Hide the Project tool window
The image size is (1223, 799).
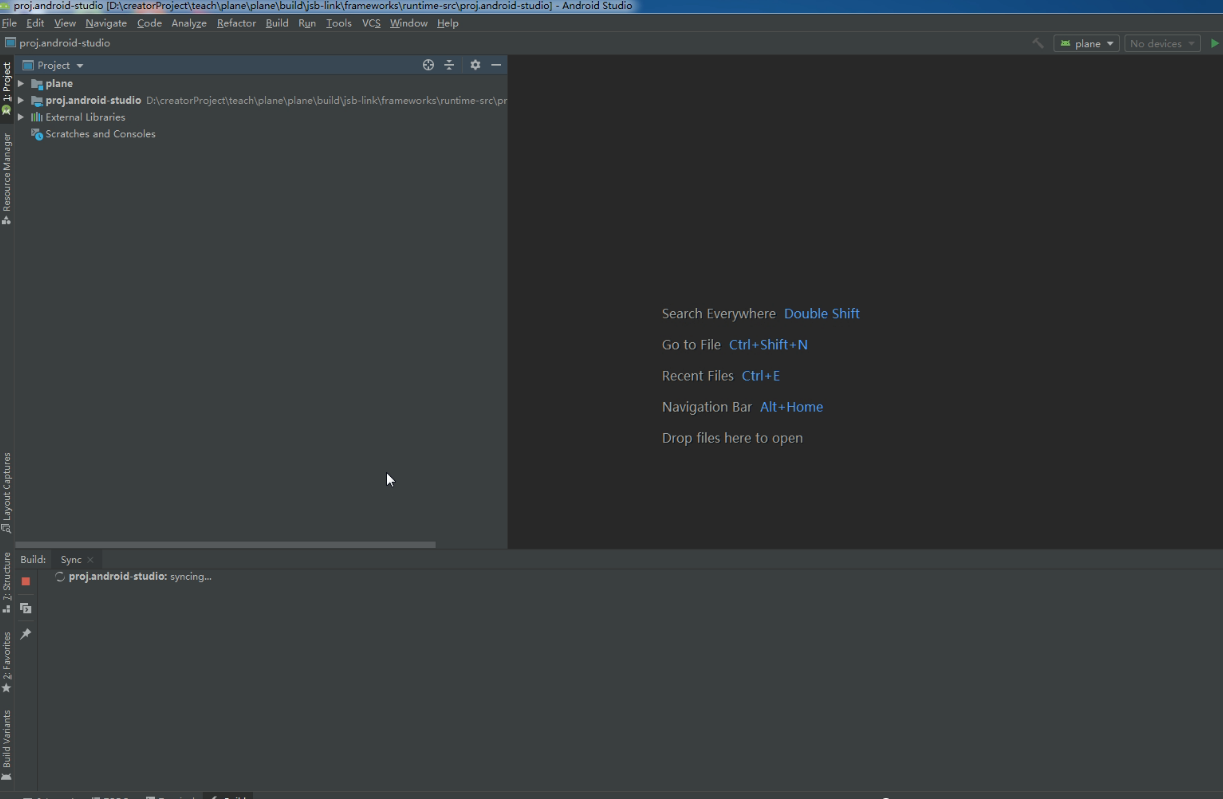click(496, 65)
